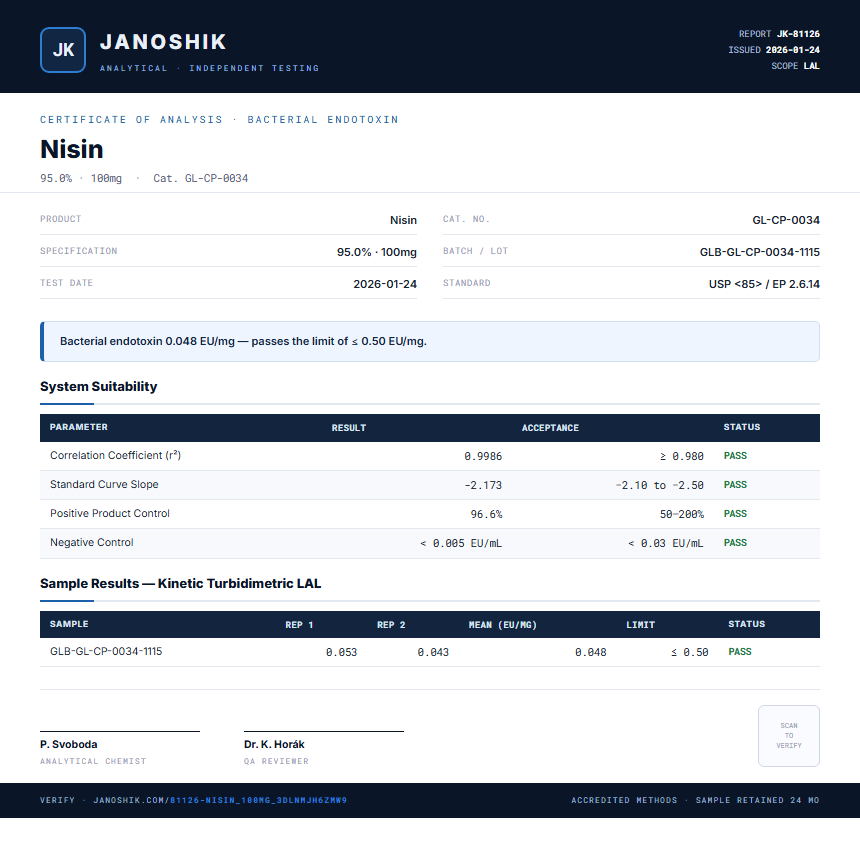This screenshot has width=860, height=846.
Task: Click standard value USP <85> / EP 2.6.14
Action: pos(764,284)
